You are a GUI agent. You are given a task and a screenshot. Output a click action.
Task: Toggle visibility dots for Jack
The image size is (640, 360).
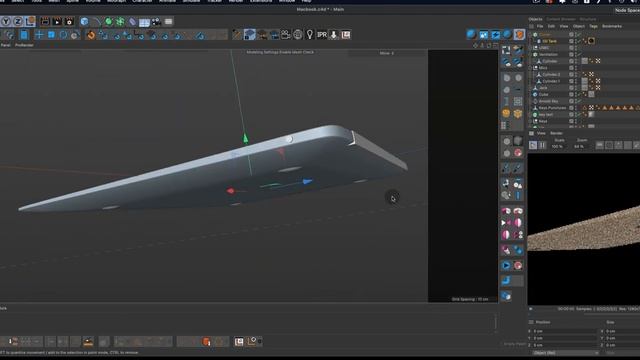pos(576,88)
